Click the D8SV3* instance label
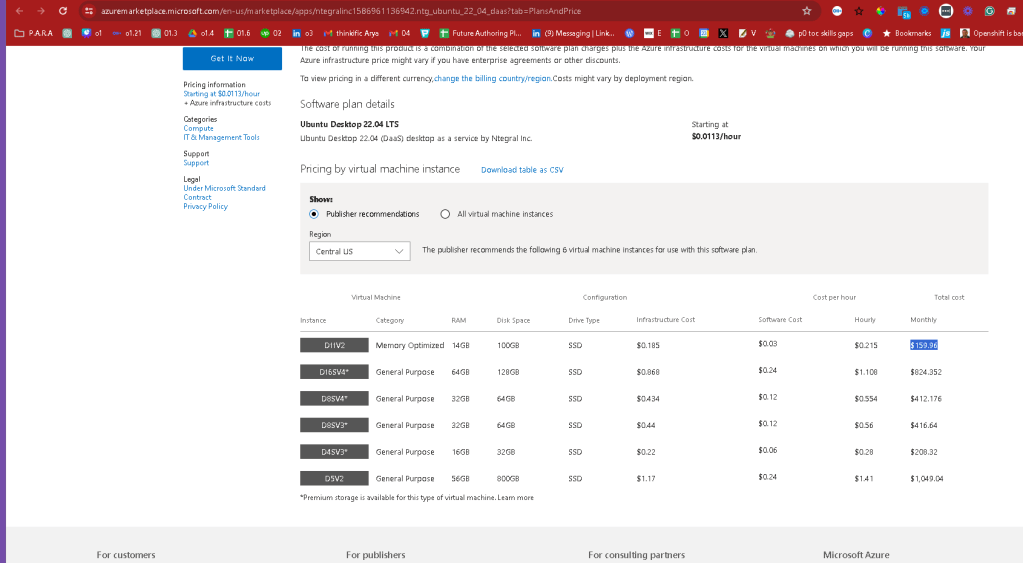The image size is (1023, 563). (x=334, y=425)
